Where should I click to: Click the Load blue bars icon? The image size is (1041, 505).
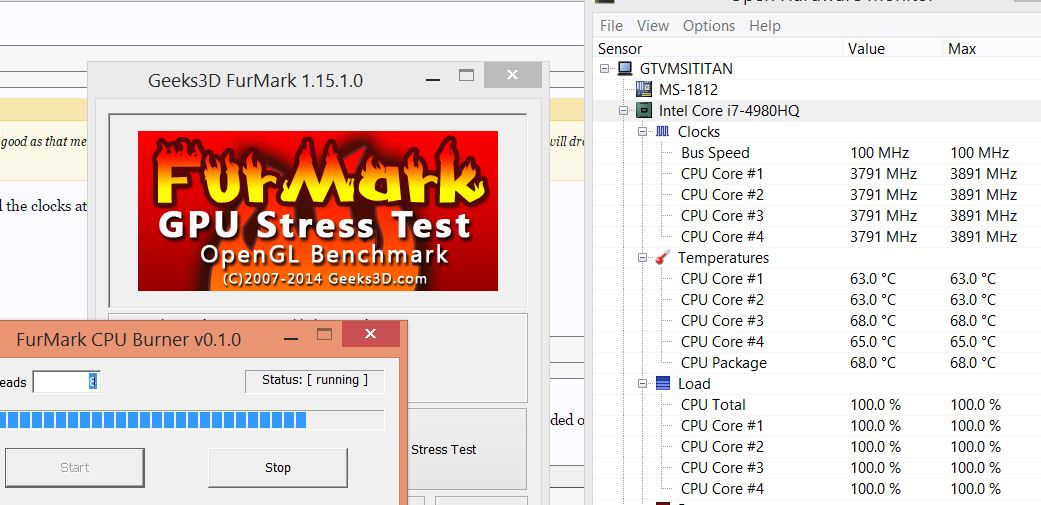pyautogui.click(x=663, y=384)
